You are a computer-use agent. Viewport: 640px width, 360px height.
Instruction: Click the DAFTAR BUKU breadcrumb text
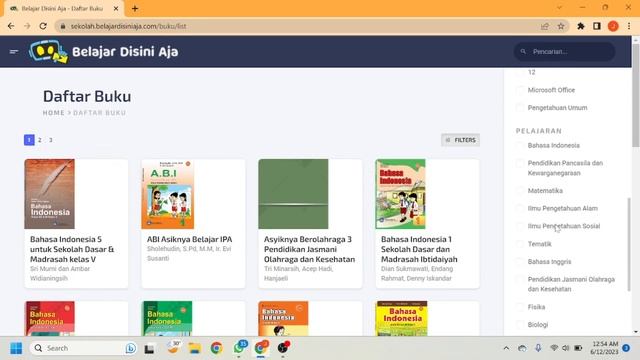100,113
